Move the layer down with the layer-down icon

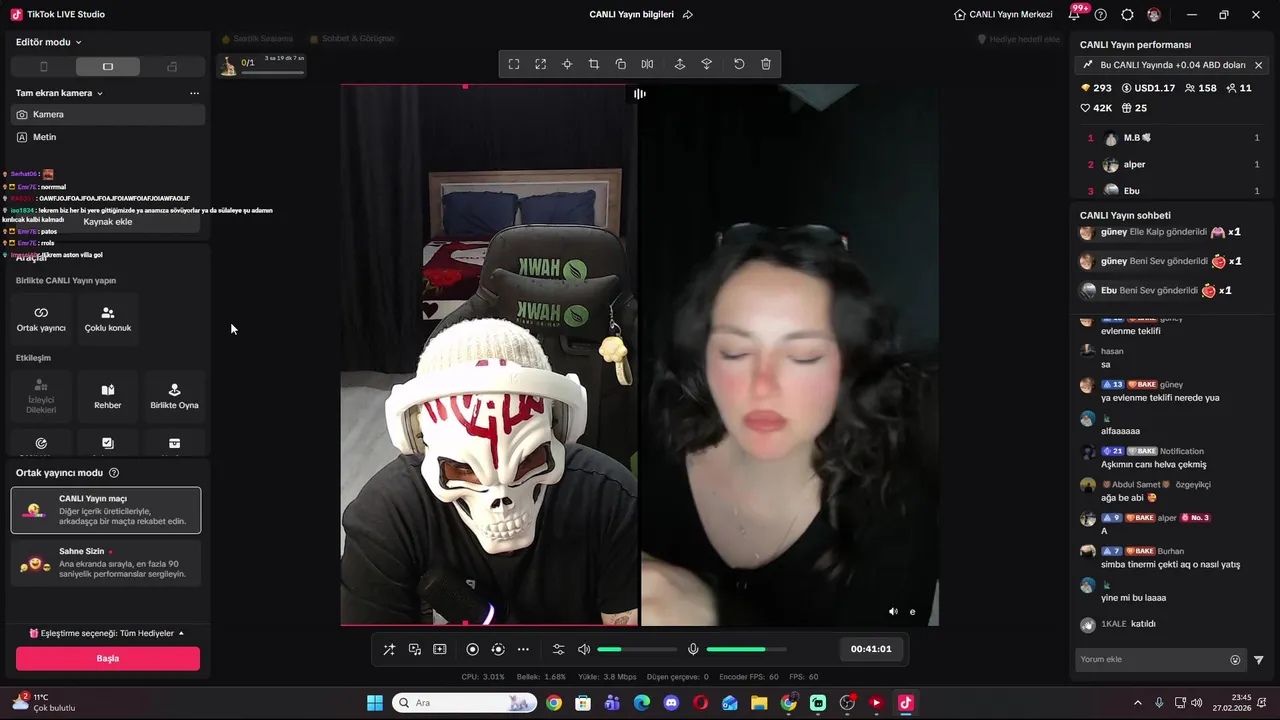pyautogui.click(x=707, y=64)
